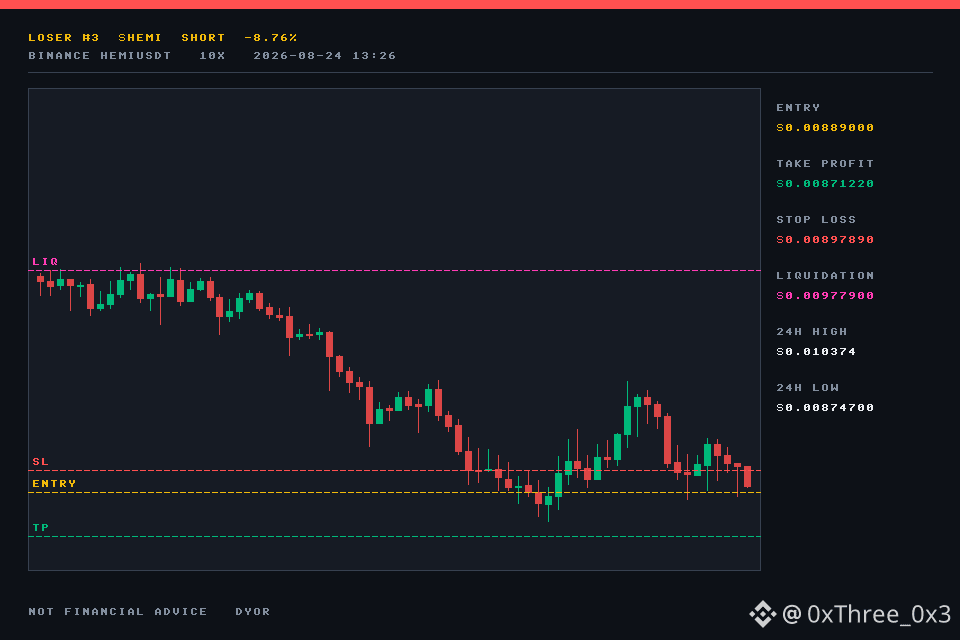Click the 24H LOW heading
960x640 pixels.
coord(808,388)
